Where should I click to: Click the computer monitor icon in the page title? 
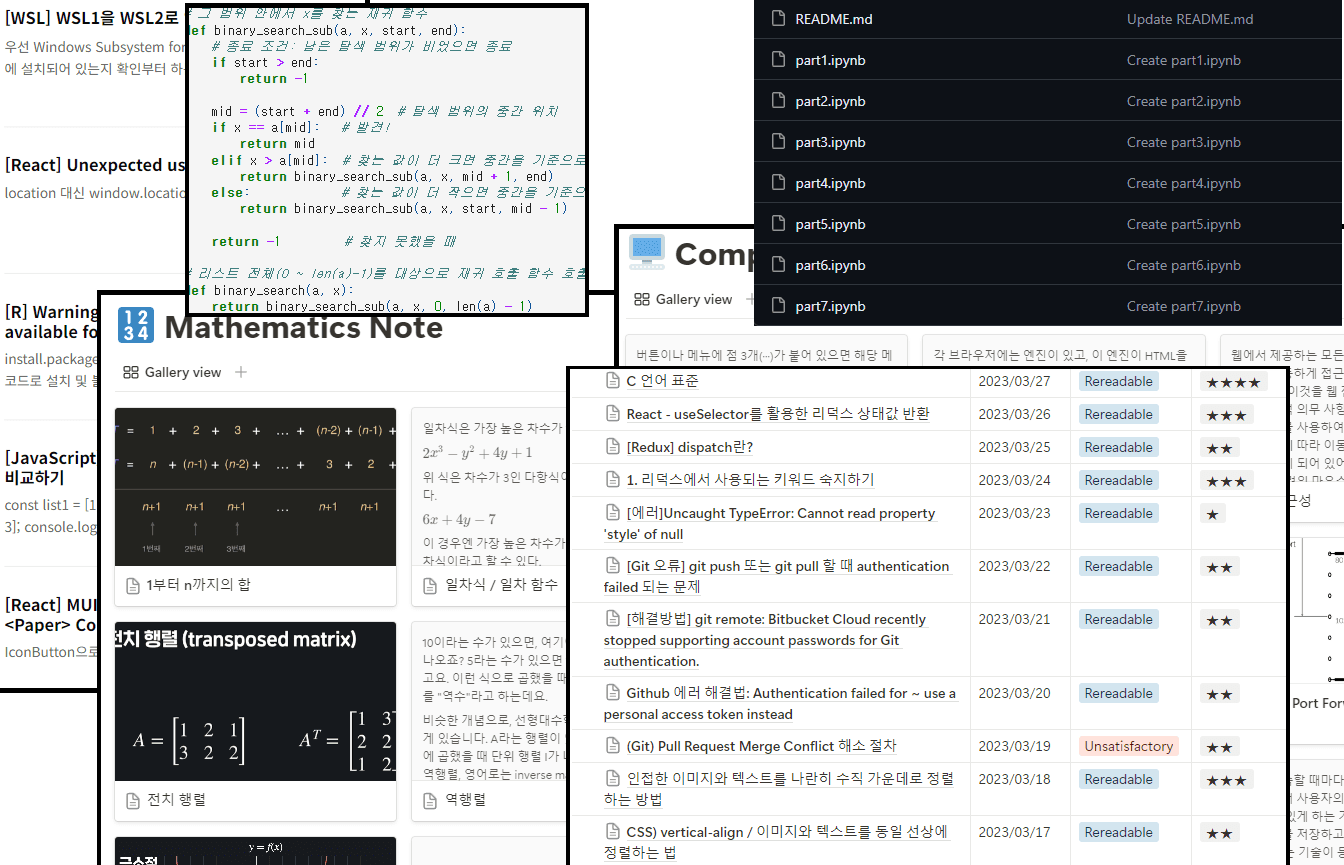point(647,253)
